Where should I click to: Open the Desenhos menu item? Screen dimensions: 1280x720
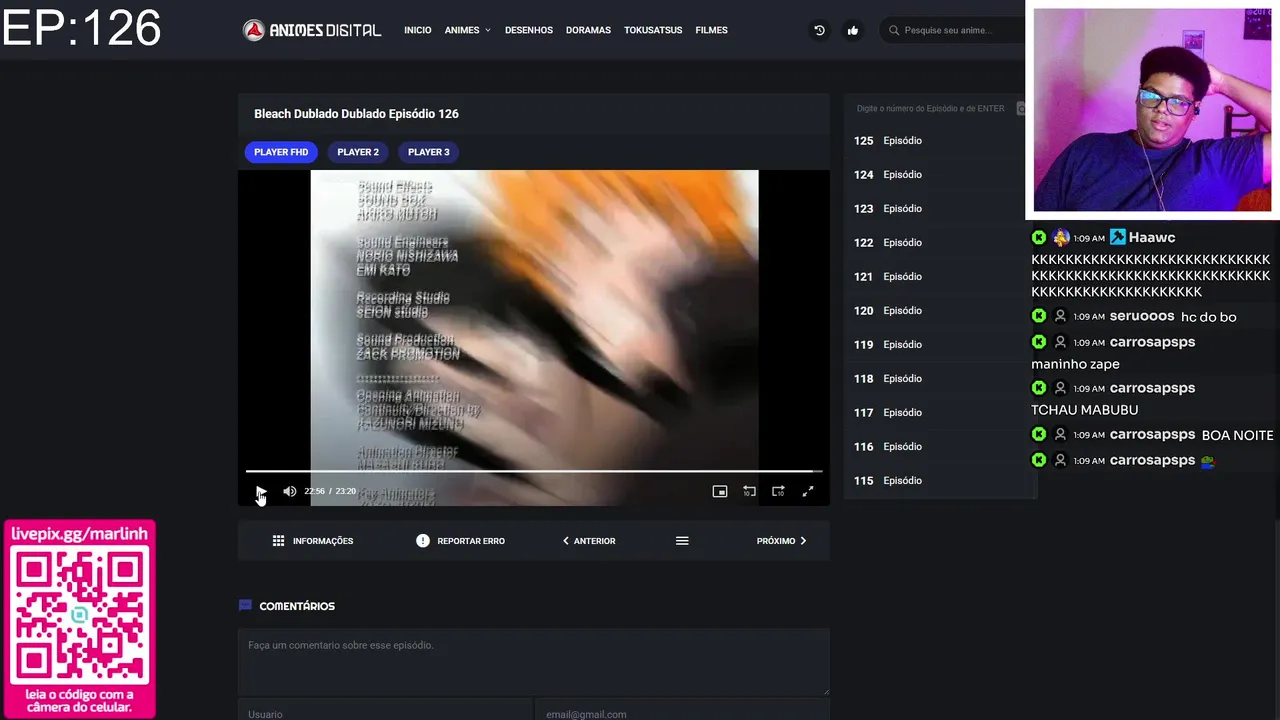click(529, 30)
